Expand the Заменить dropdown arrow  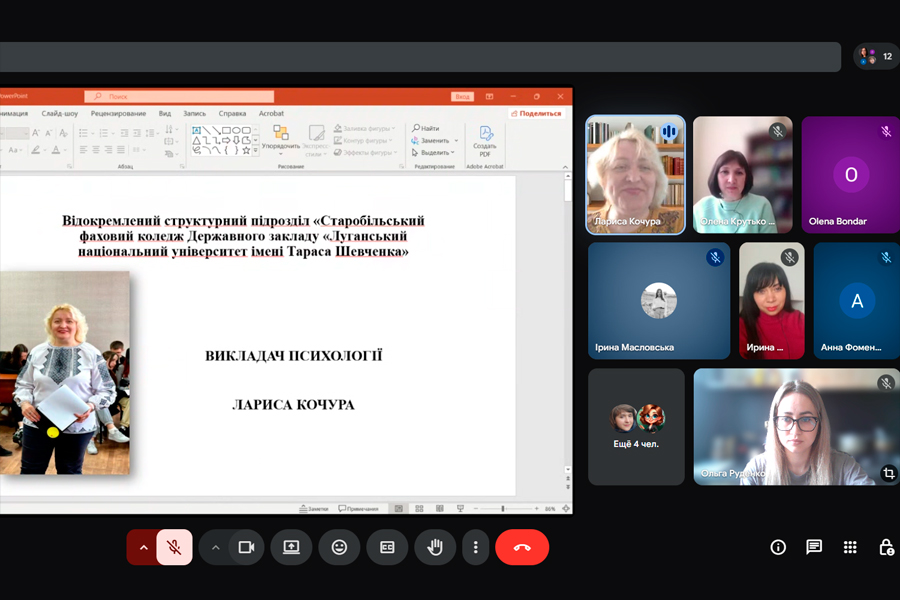[x=456, y=141]
